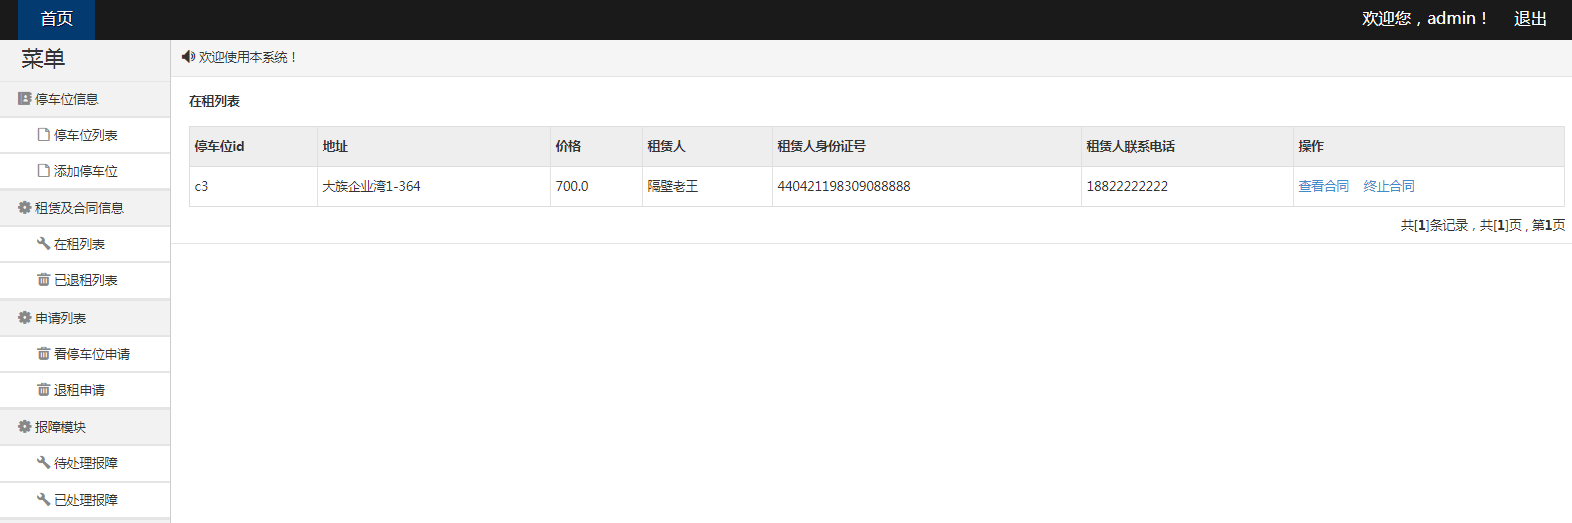Expand the 租赁及合同信息 section

tap(85, 208)
